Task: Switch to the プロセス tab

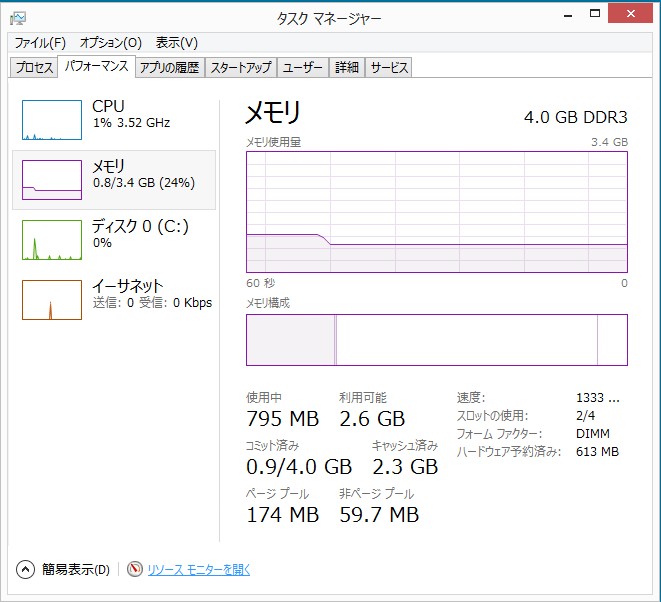Action: [x=34, y=67]
